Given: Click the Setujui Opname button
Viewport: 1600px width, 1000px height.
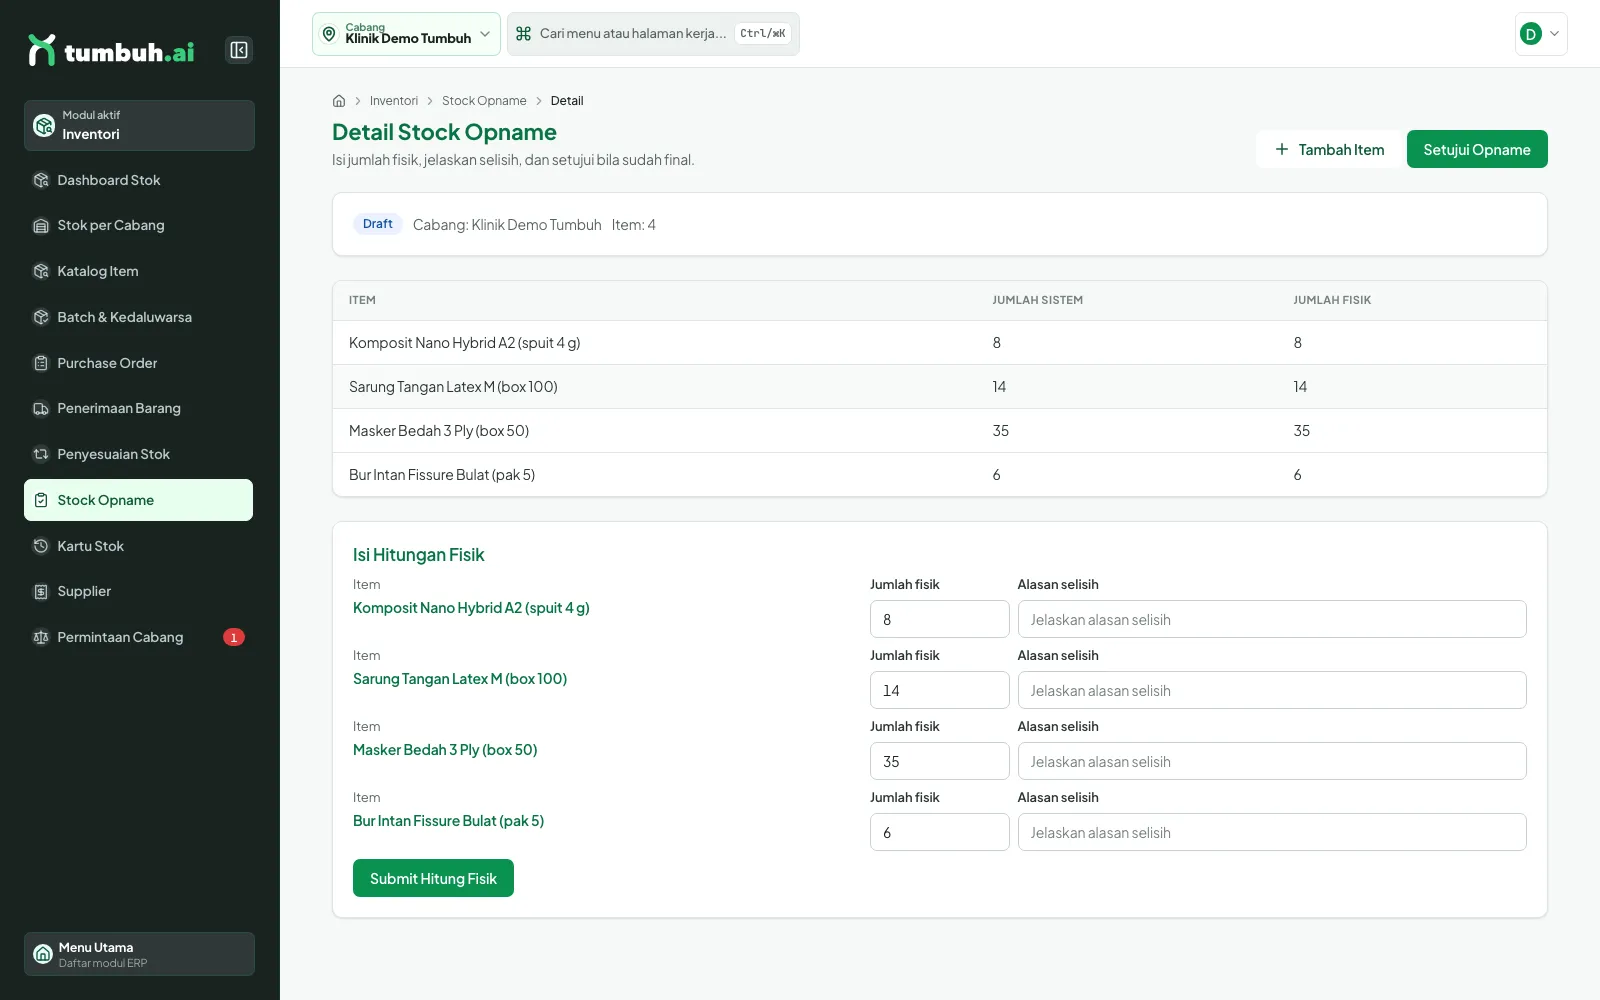Looking at the screenshot, I should [1477, 149].
